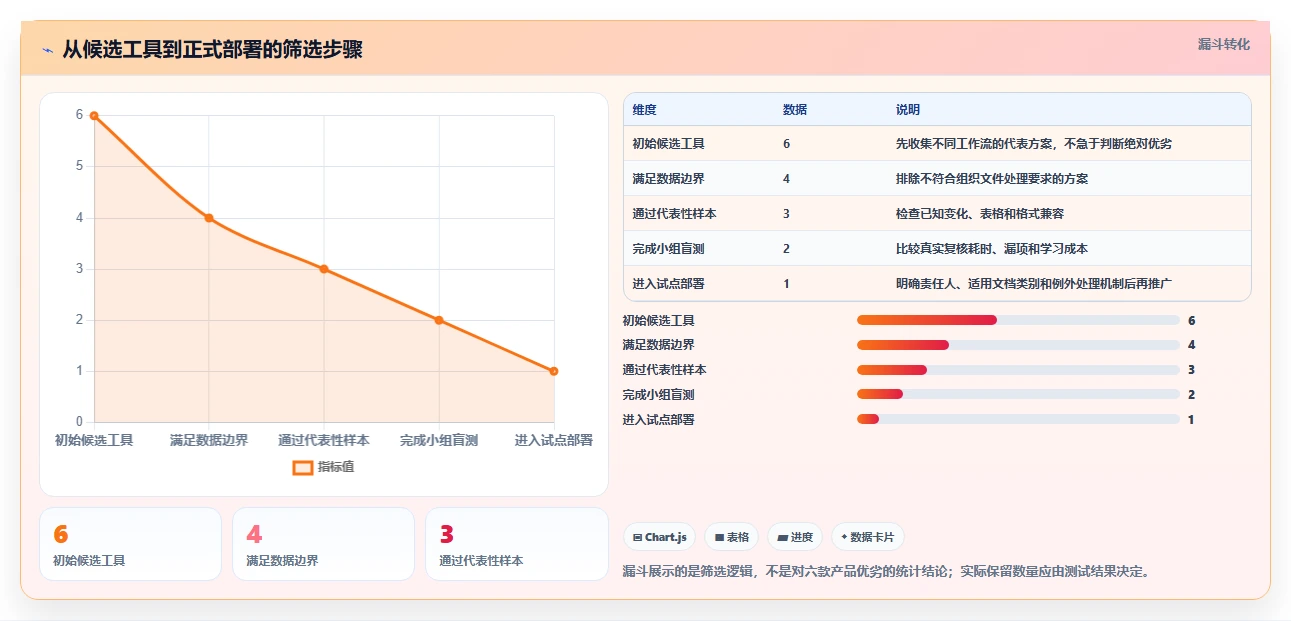The image size is (1291, 621).
Task: Click the chart data point at value 1
Action: (x=554, y=371)
